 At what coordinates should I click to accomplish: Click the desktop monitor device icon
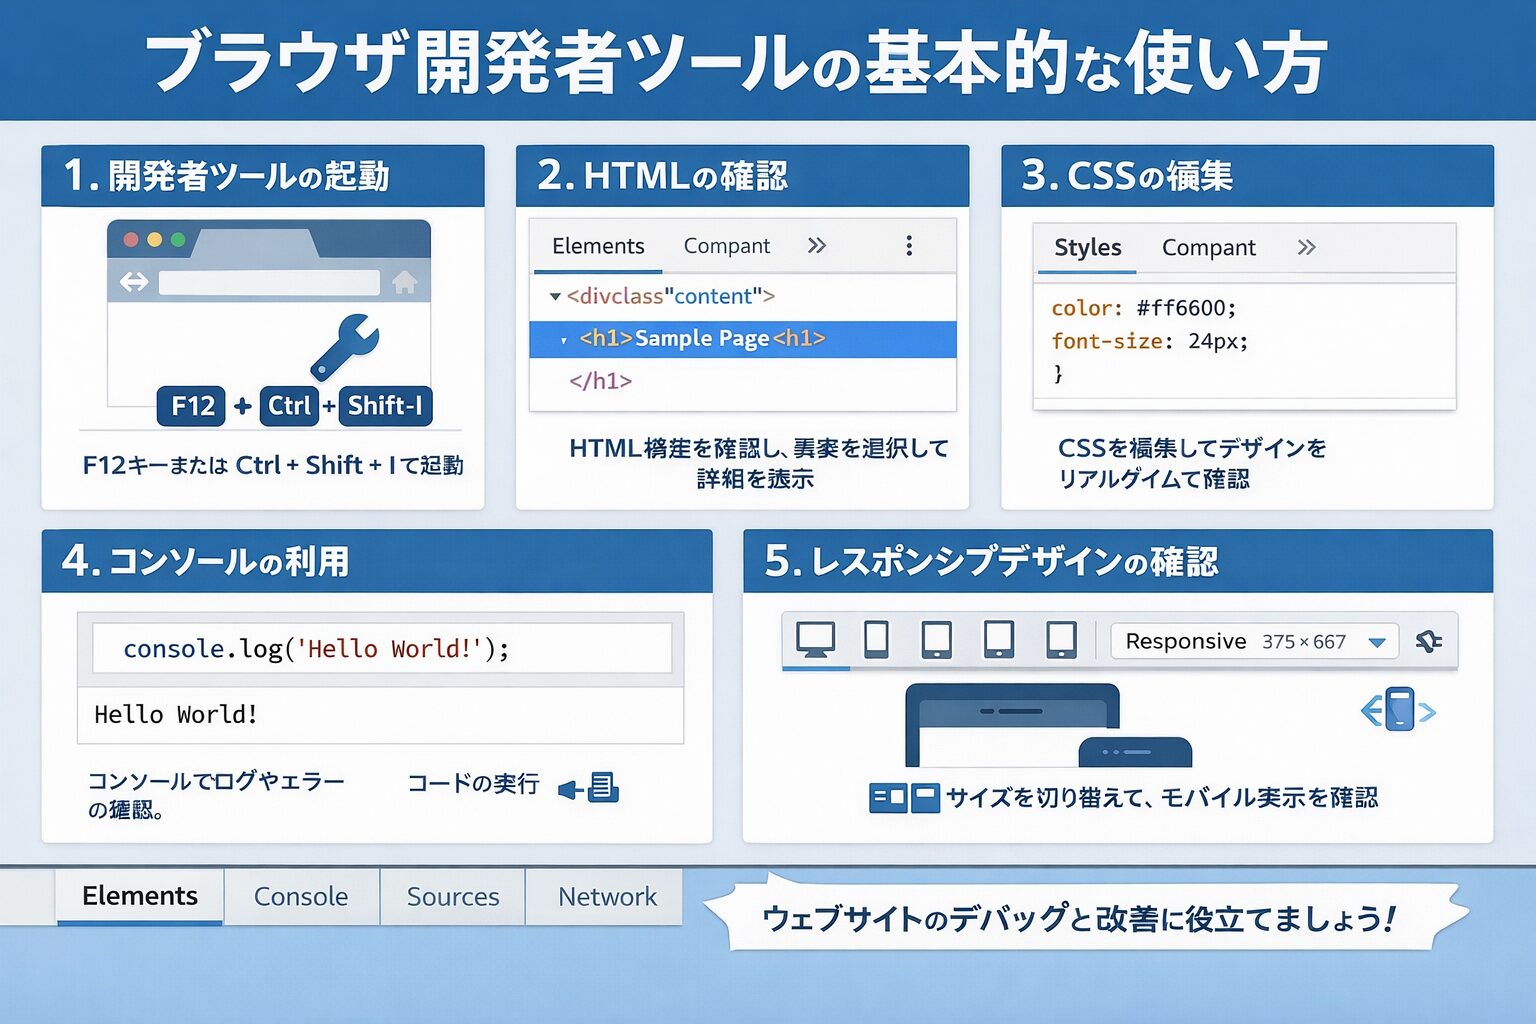[815, 639]
